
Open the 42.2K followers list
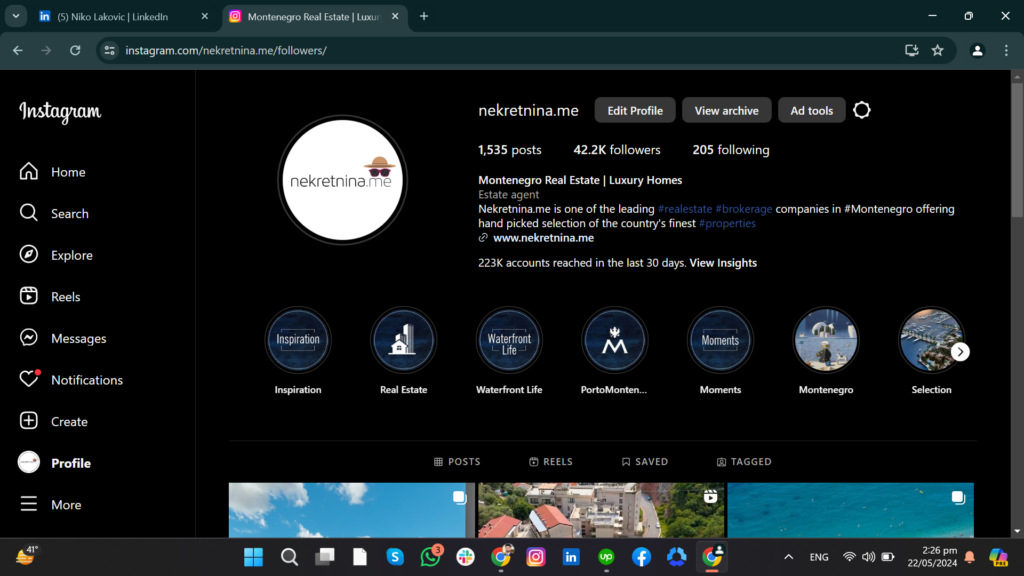pos(616,150)
